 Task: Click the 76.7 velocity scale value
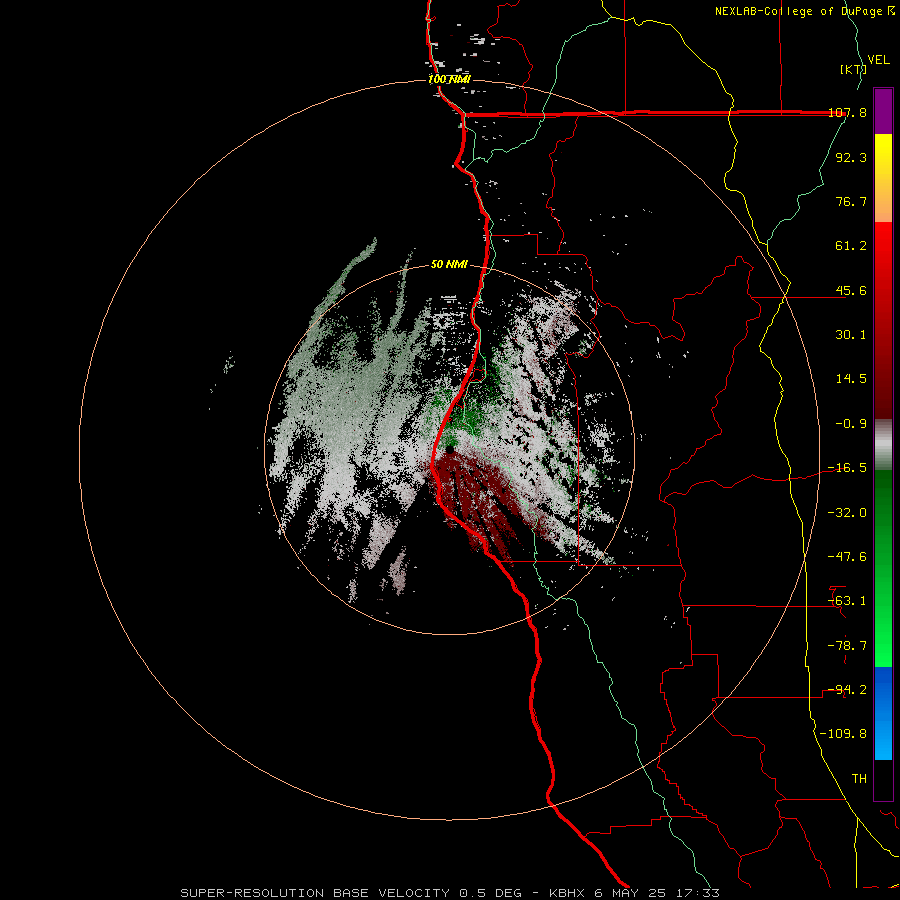851,201
